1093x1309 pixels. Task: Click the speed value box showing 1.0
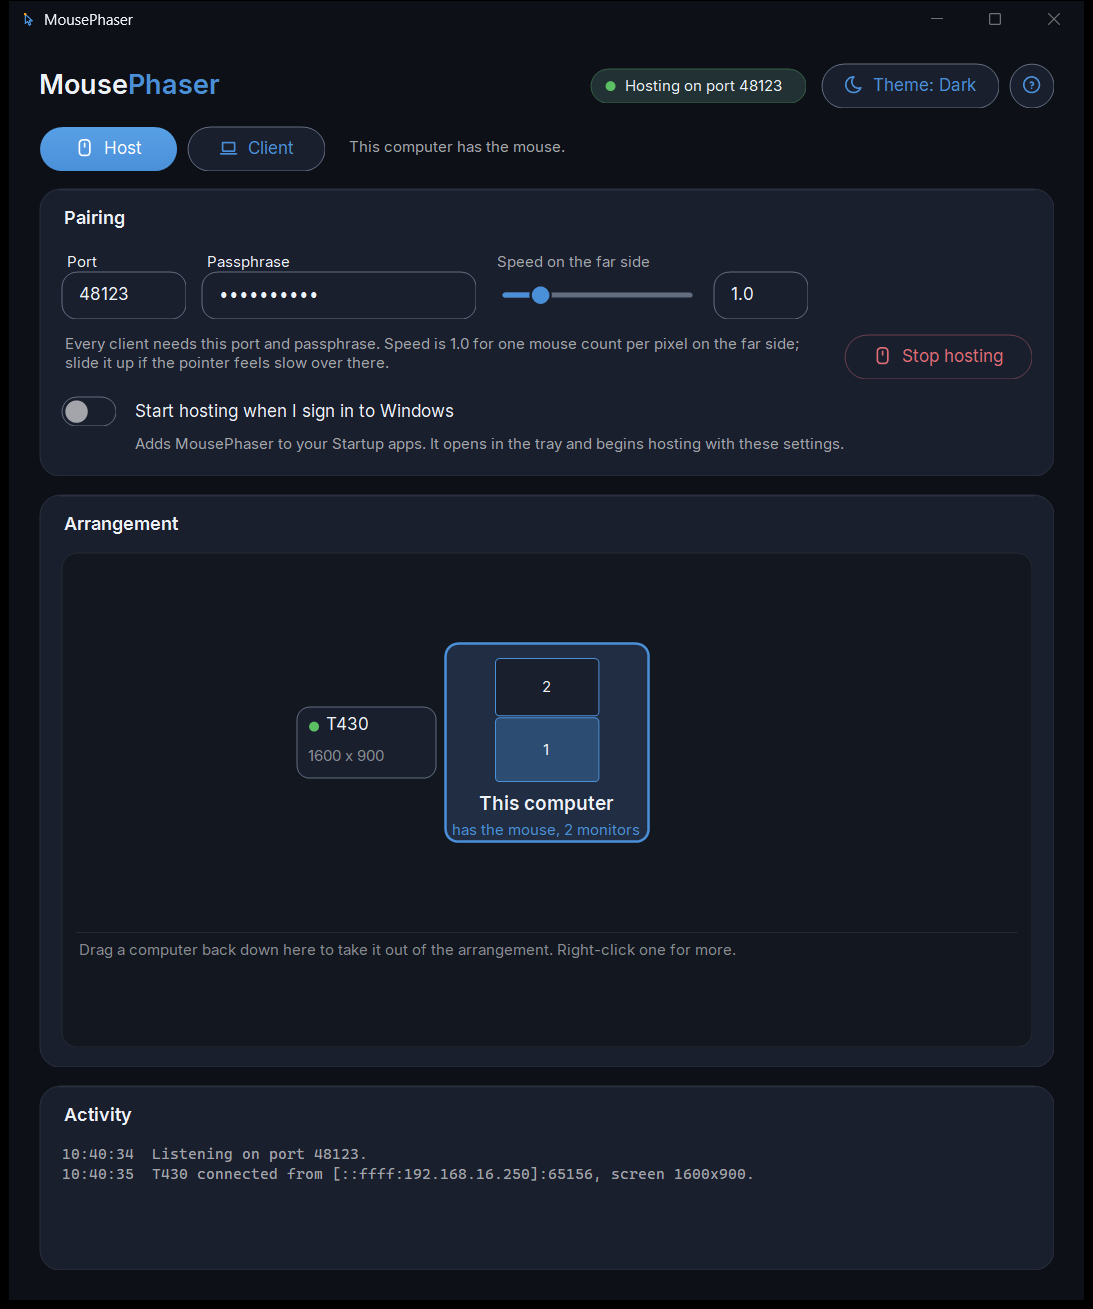(x=760, y=295)
